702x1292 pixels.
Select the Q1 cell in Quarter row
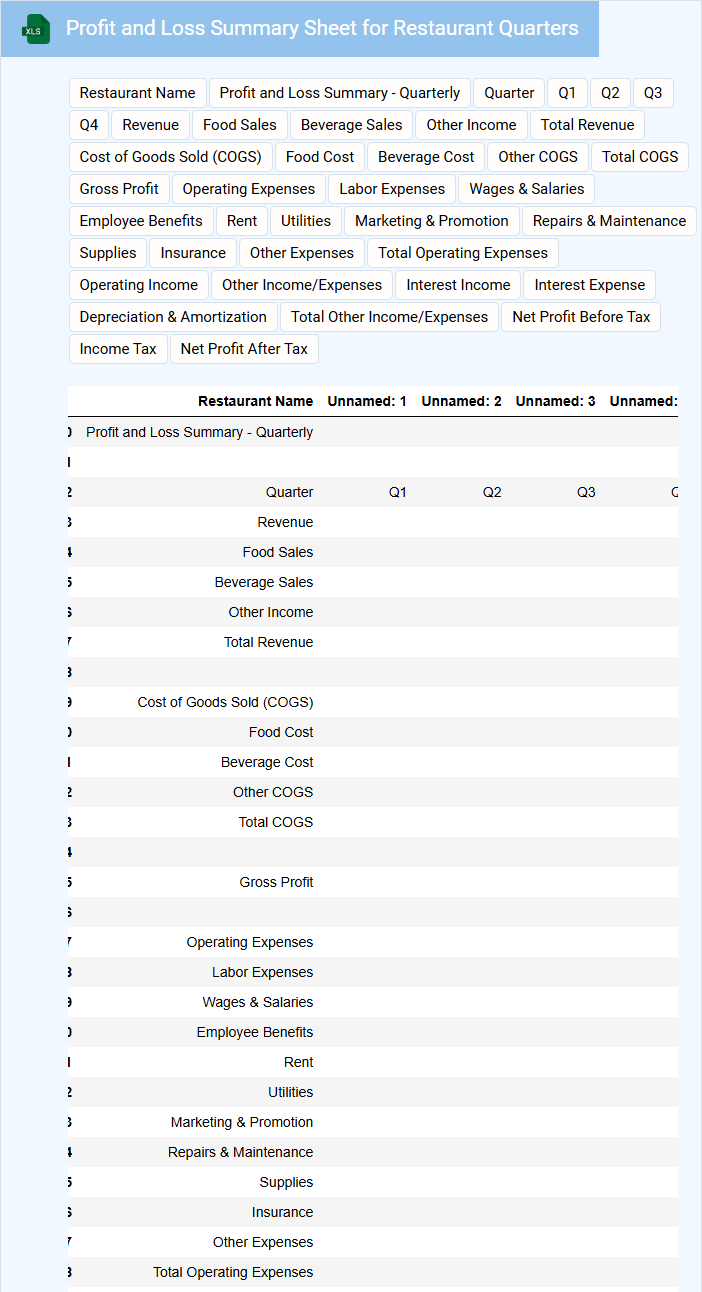pyautogui.click(x=398, y=492)
